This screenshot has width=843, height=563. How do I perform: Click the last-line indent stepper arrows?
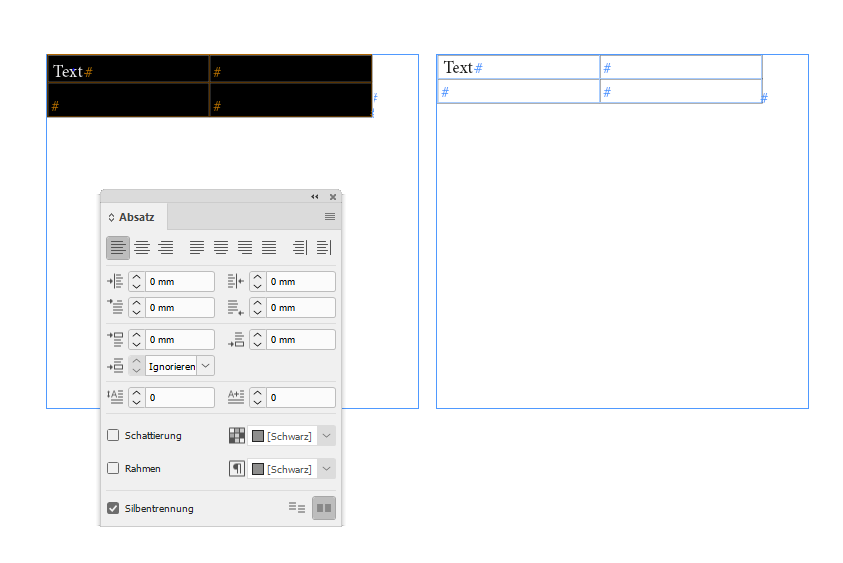click(x=258, y=308)
